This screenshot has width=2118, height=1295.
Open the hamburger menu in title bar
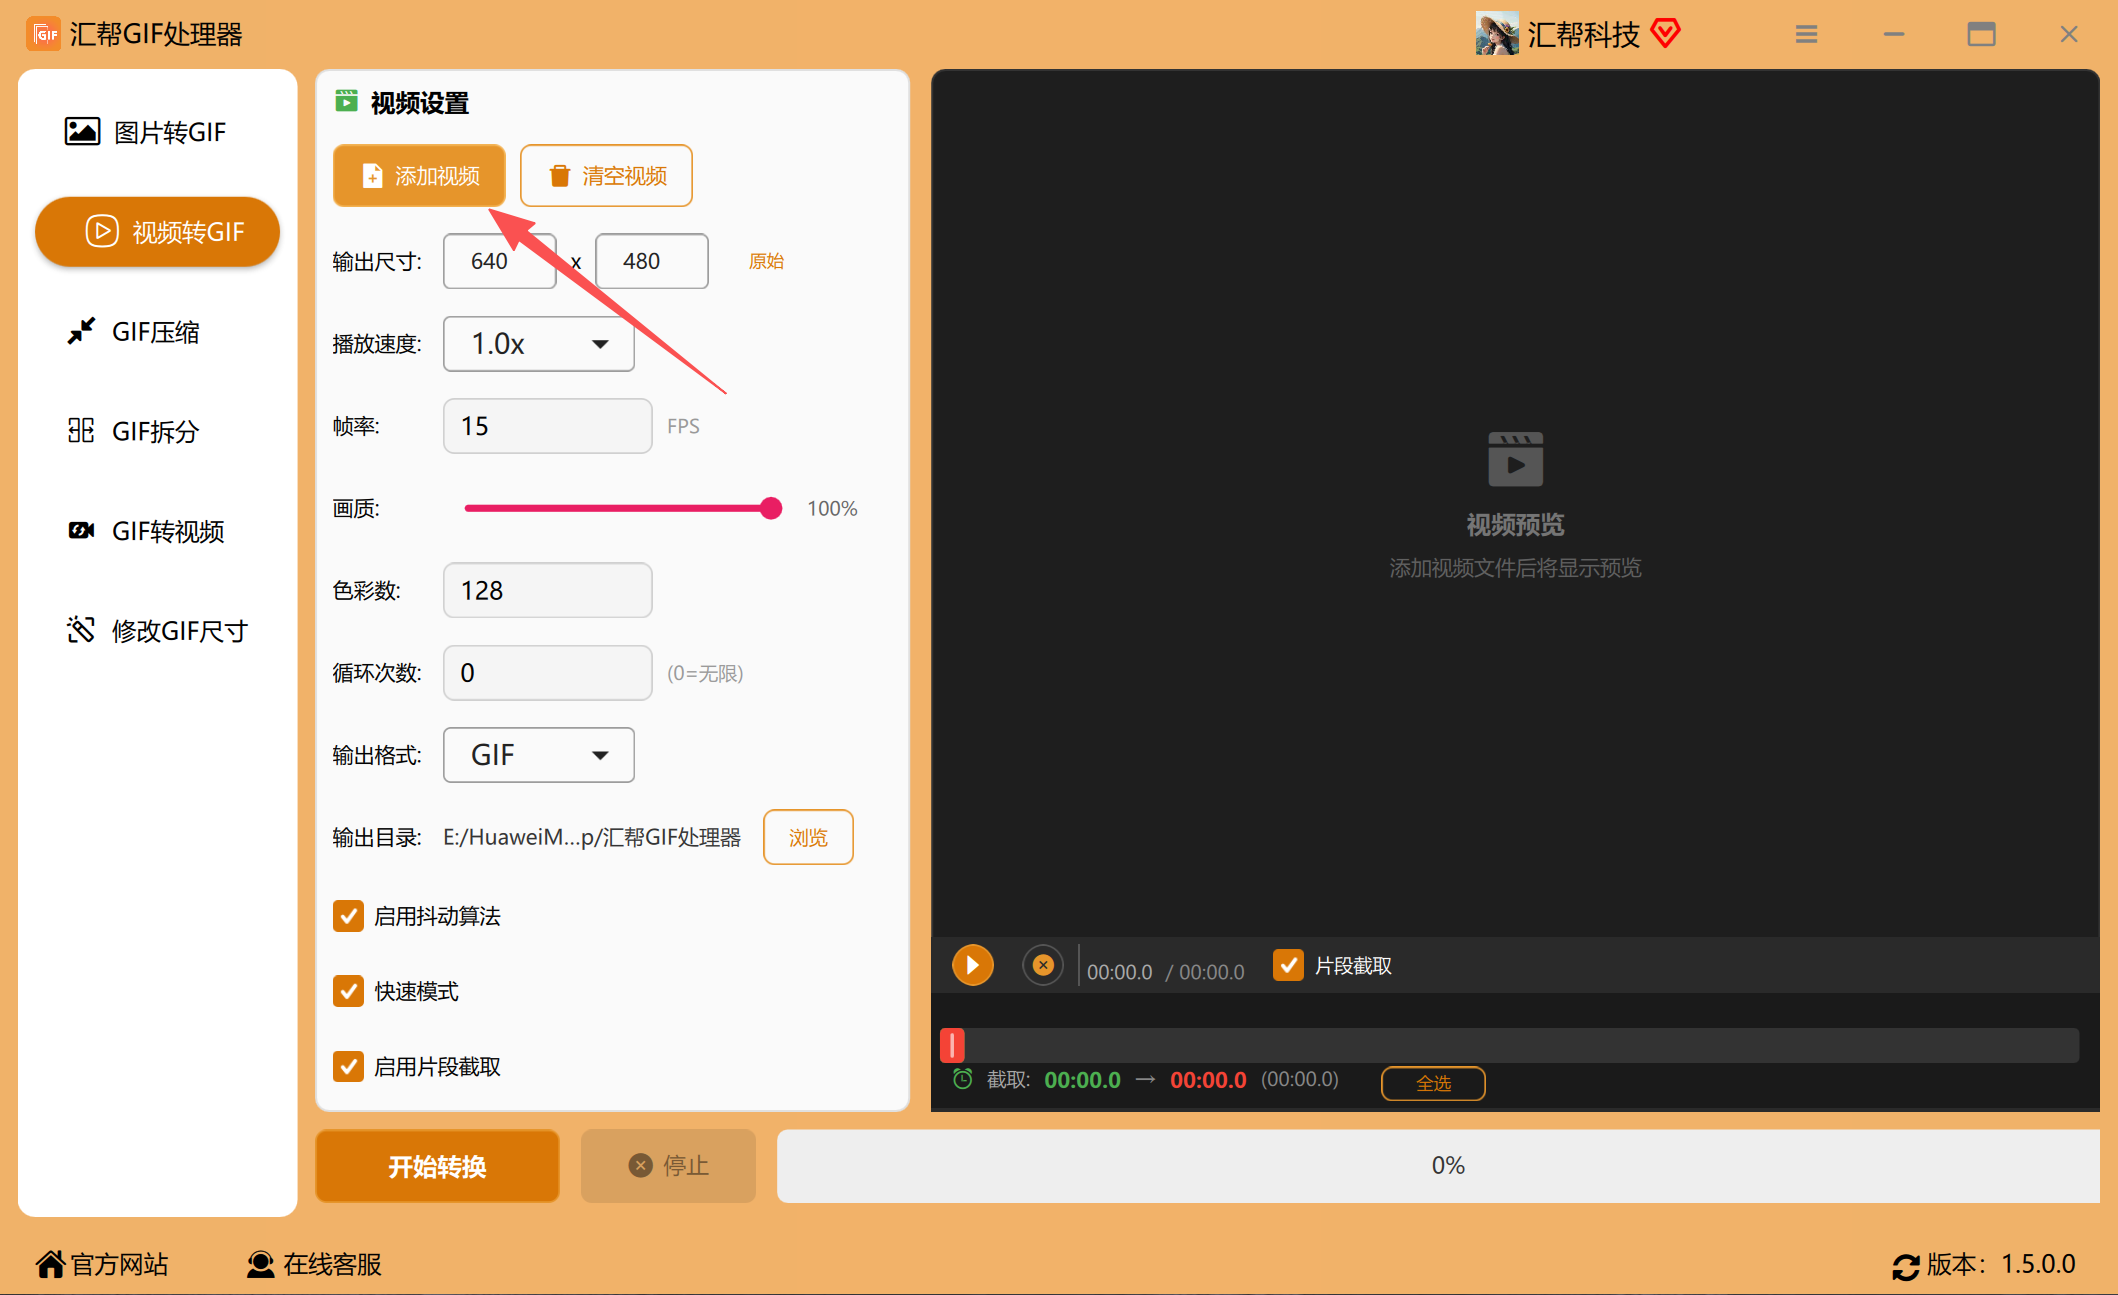(x=1806, y=34)
